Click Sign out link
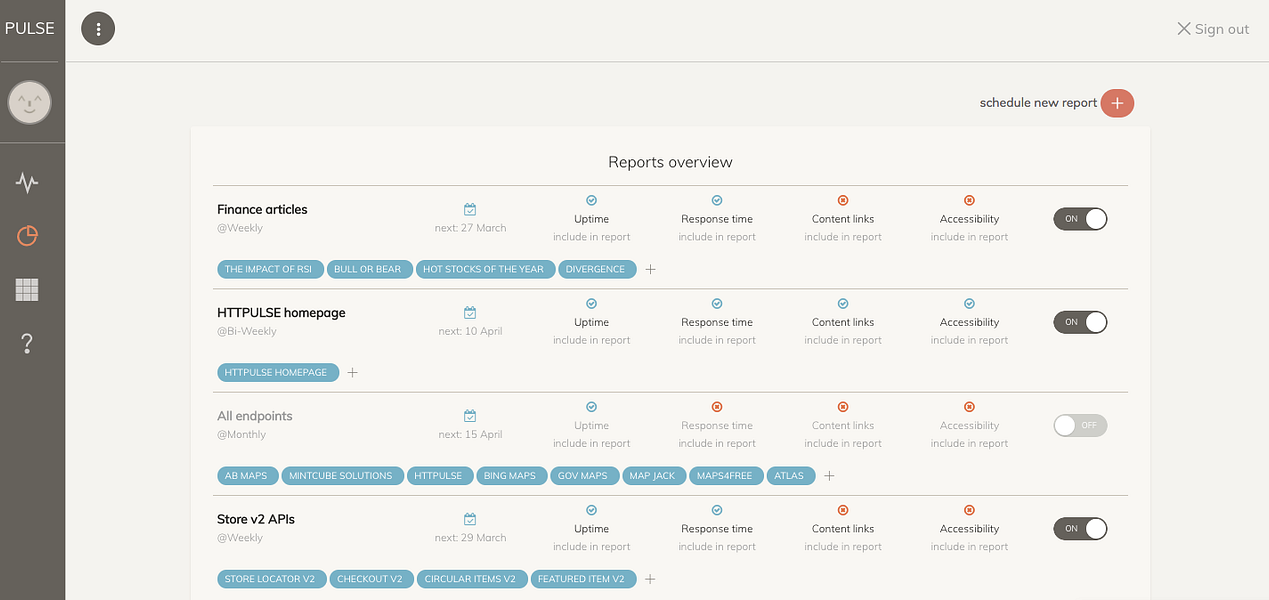Viewport: 1269px width, 600px height. (1213, 29)
